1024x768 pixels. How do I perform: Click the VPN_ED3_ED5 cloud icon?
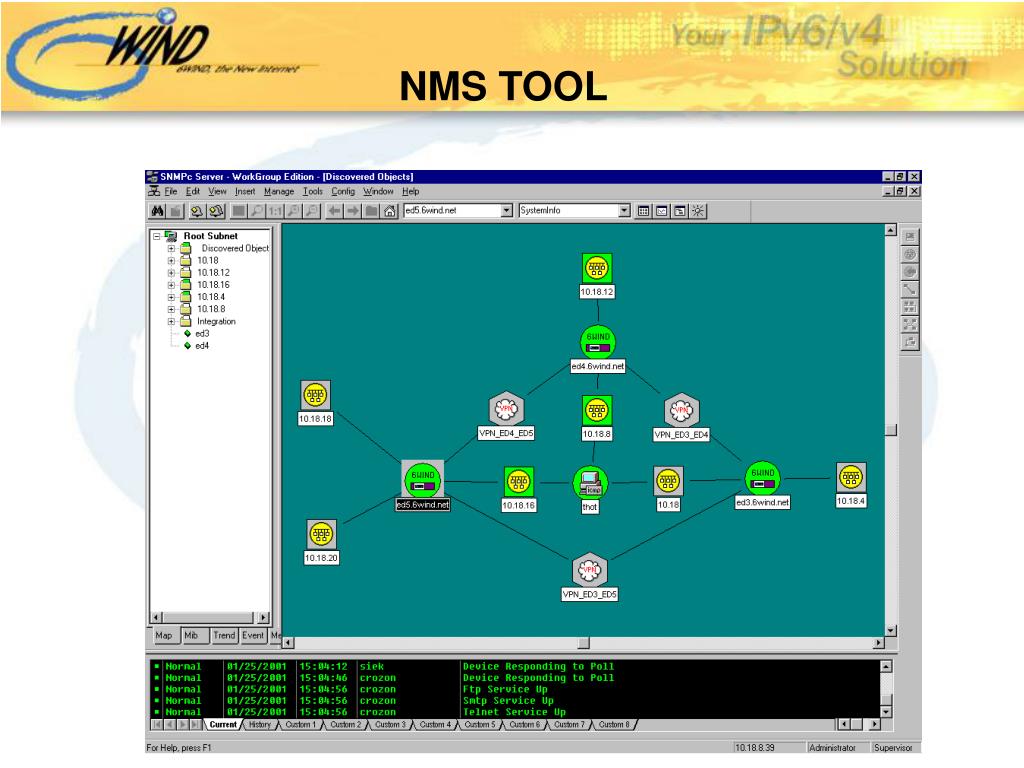click(x=590, y=570)
